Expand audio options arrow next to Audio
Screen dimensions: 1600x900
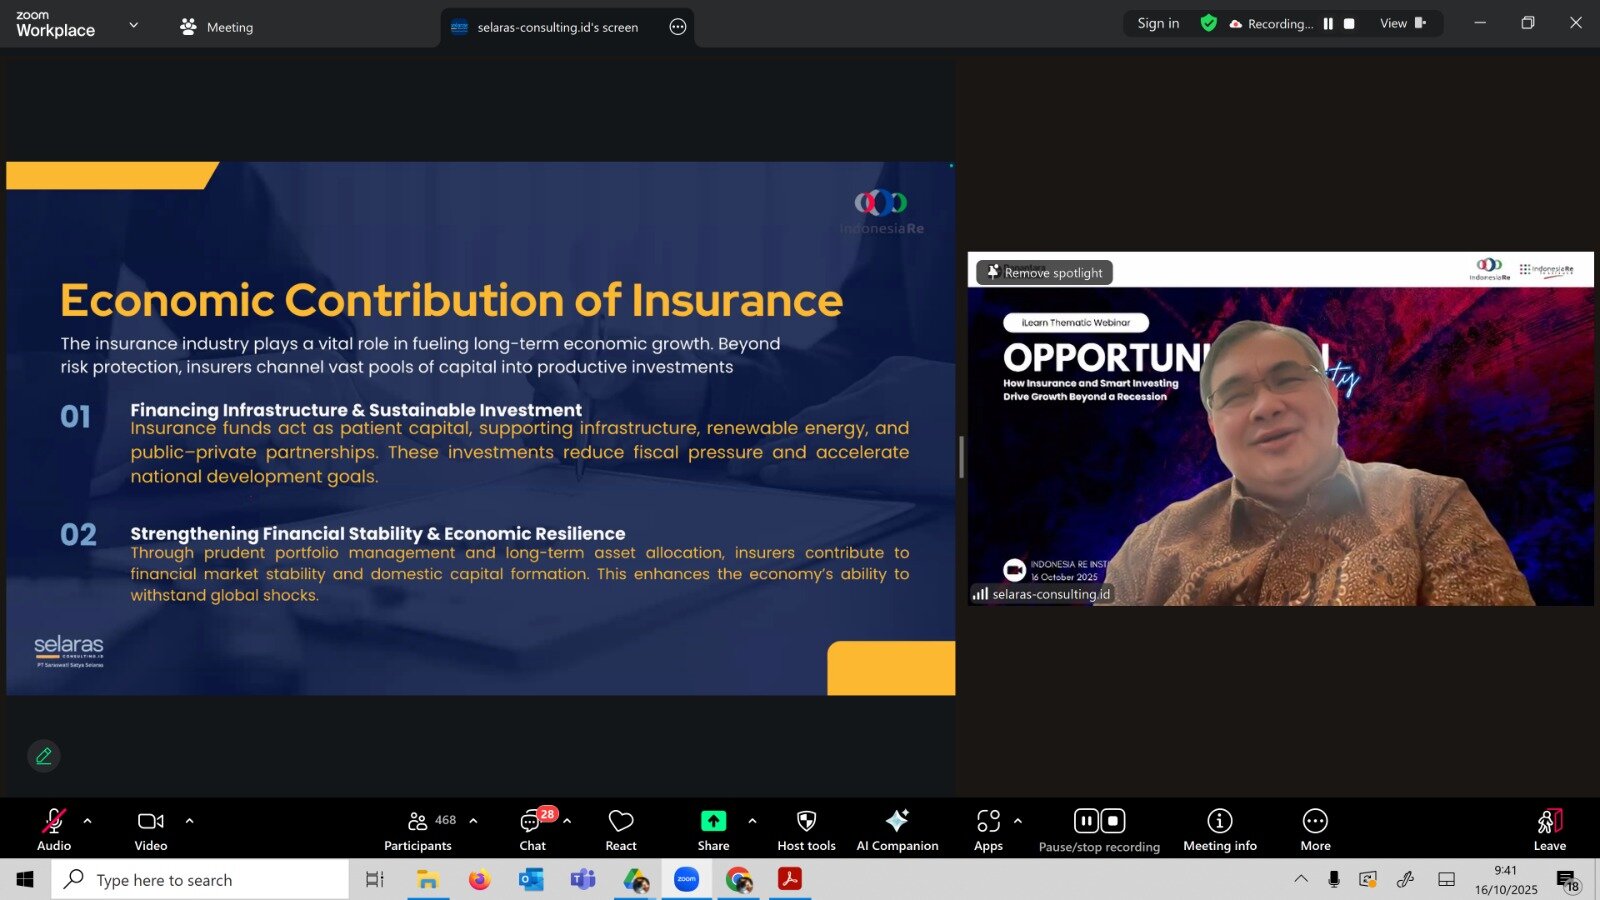click(x=88, y=821)
